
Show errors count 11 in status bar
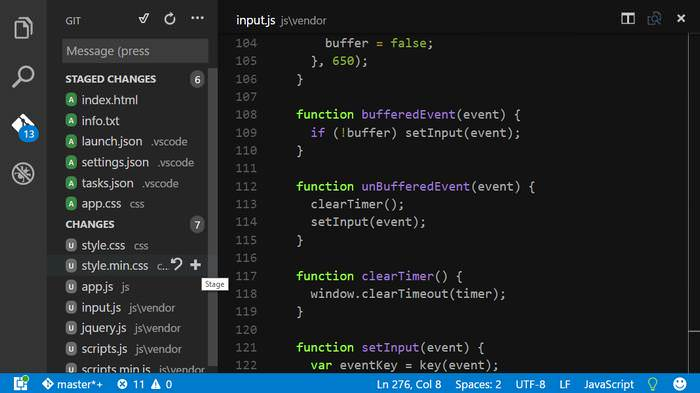pos(131,384)
